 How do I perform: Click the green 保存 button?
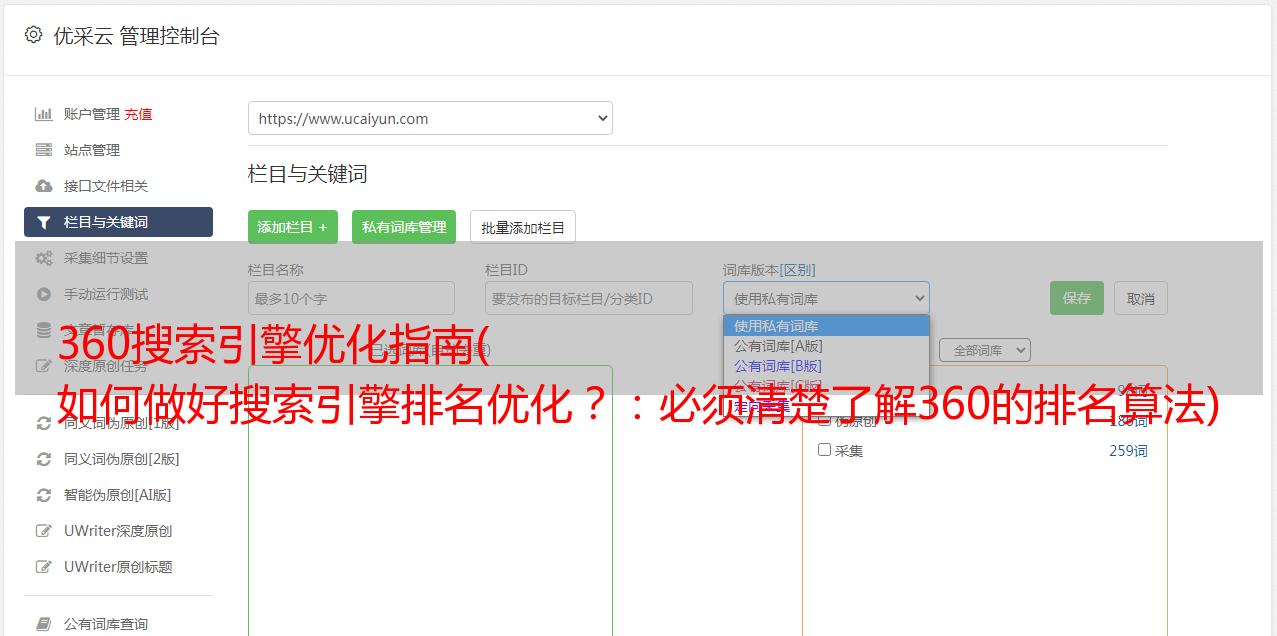pos(1077,298)
